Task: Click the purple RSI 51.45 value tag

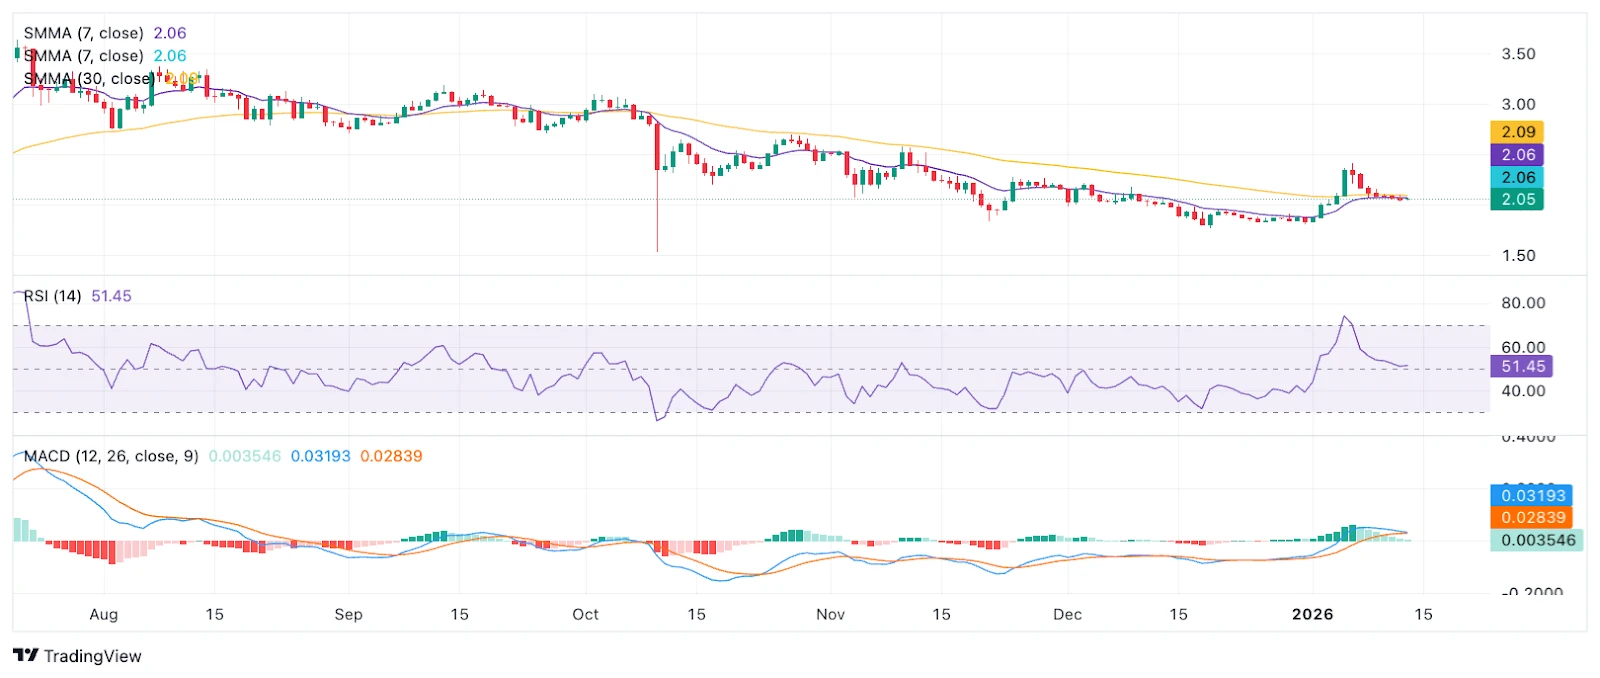Action: 1522,367
